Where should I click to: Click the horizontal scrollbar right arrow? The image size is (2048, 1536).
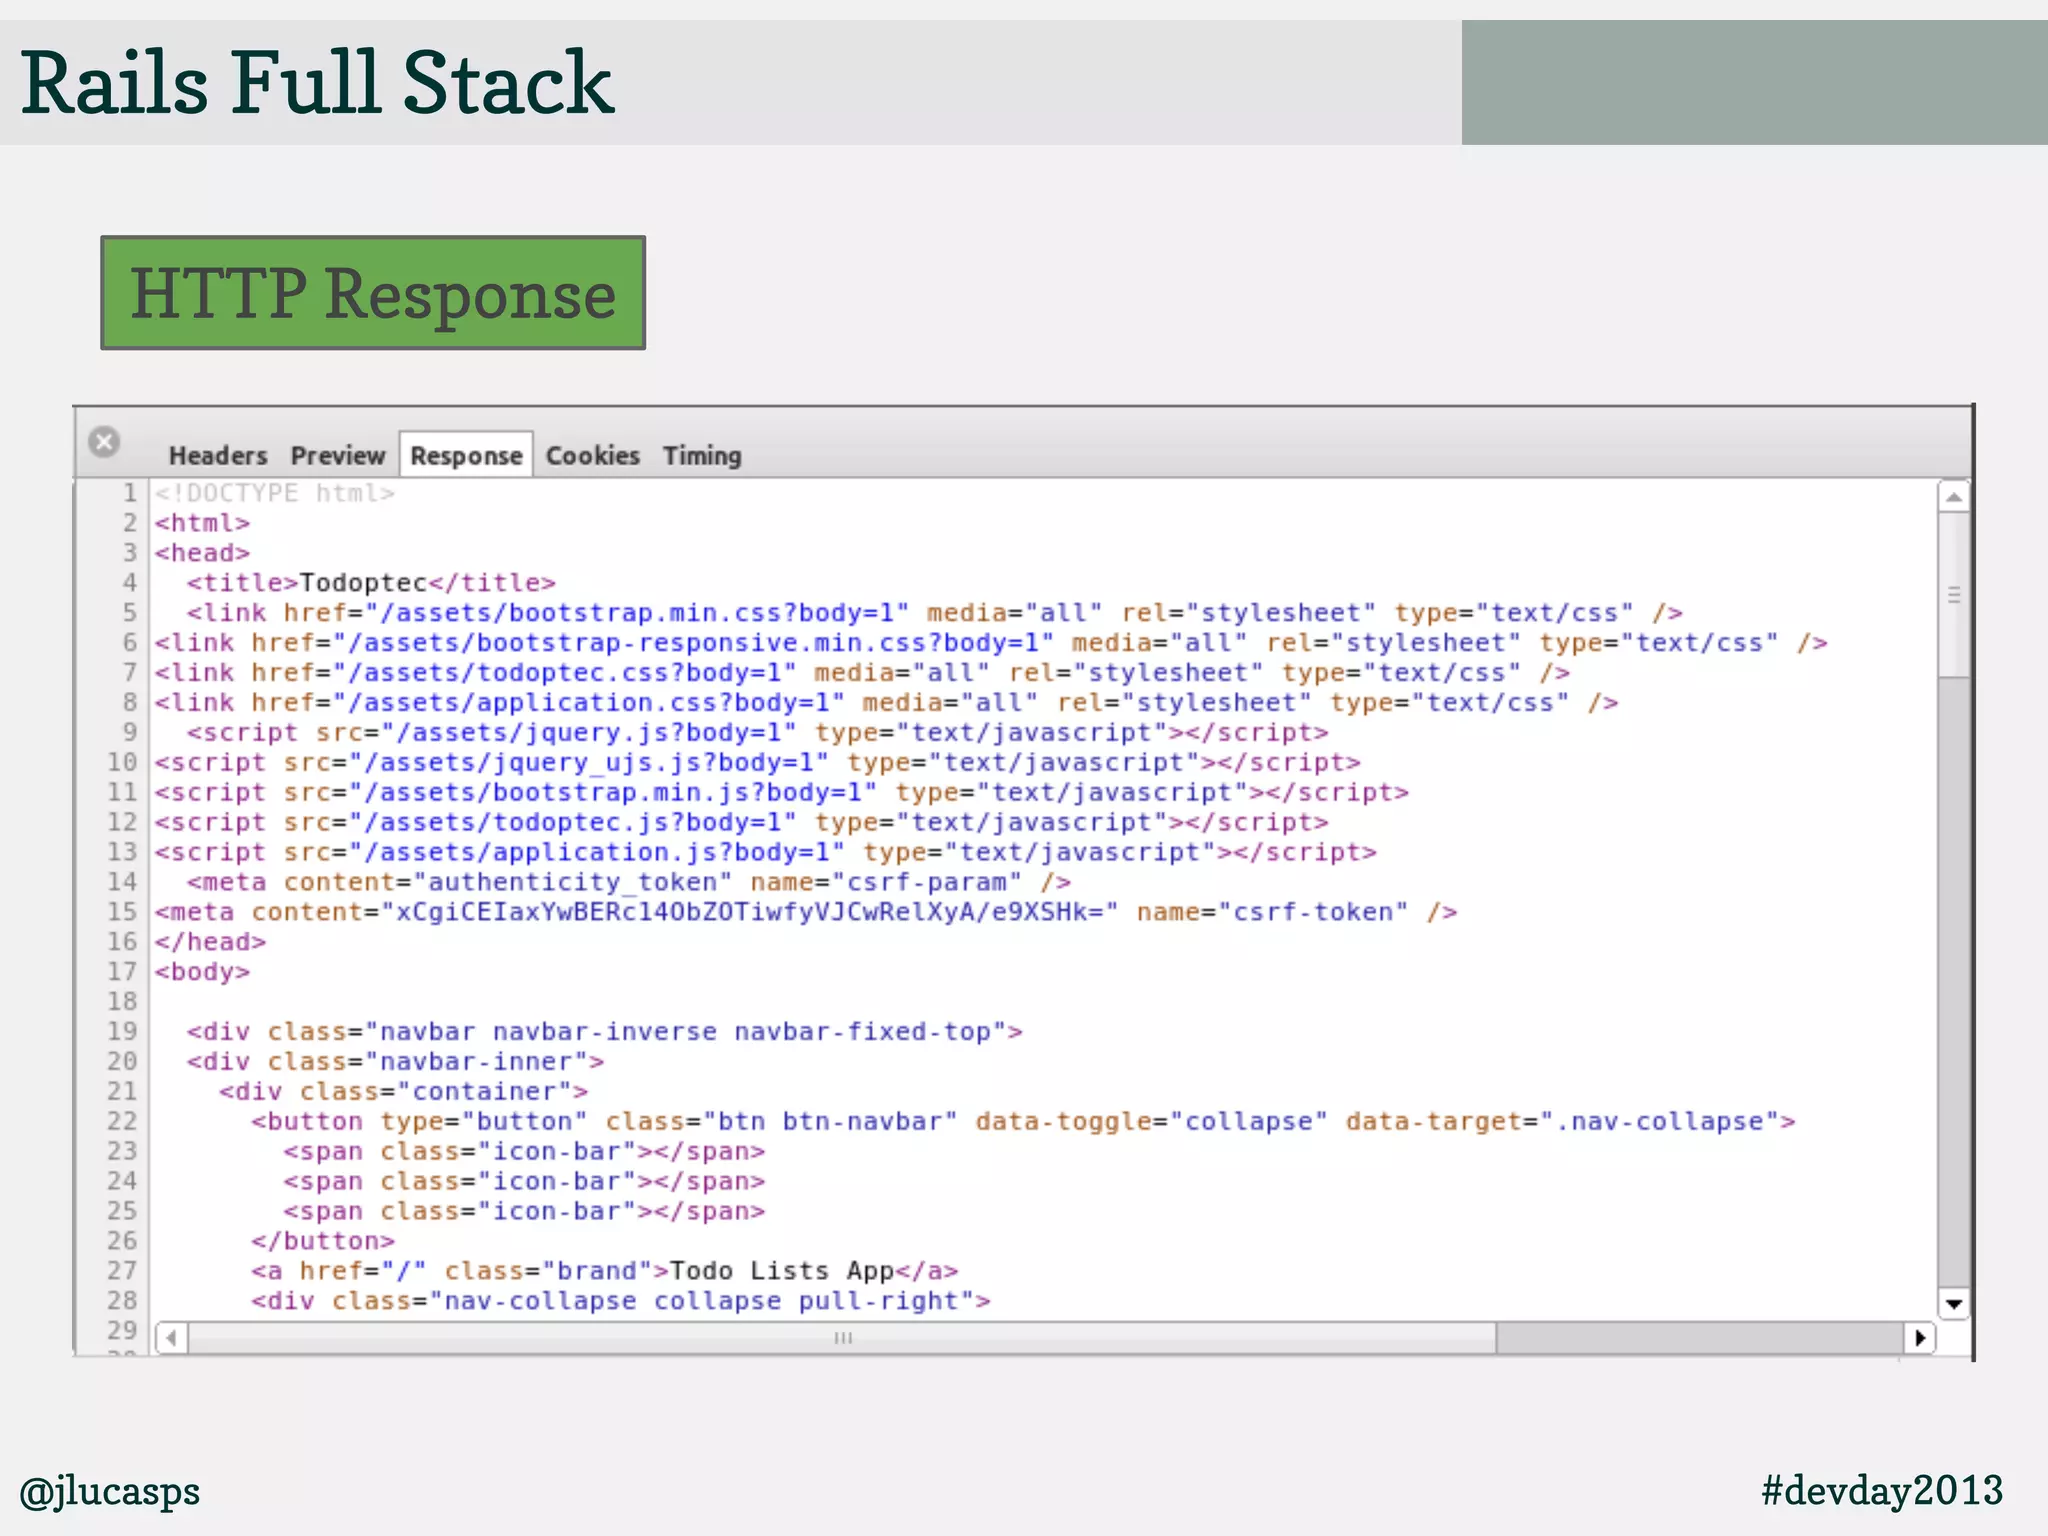[x=1919, y=1338]
